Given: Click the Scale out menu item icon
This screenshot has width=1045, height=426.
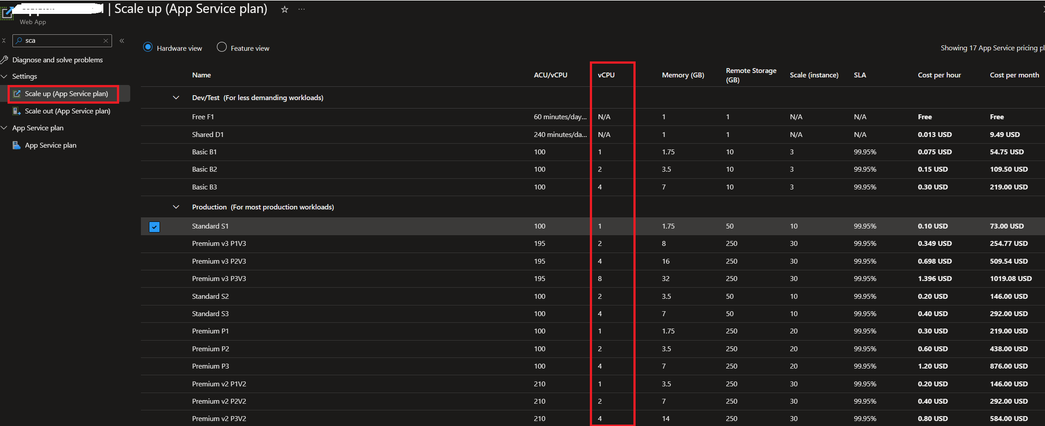Looking at the screenshot, I should tap(17, 111).
